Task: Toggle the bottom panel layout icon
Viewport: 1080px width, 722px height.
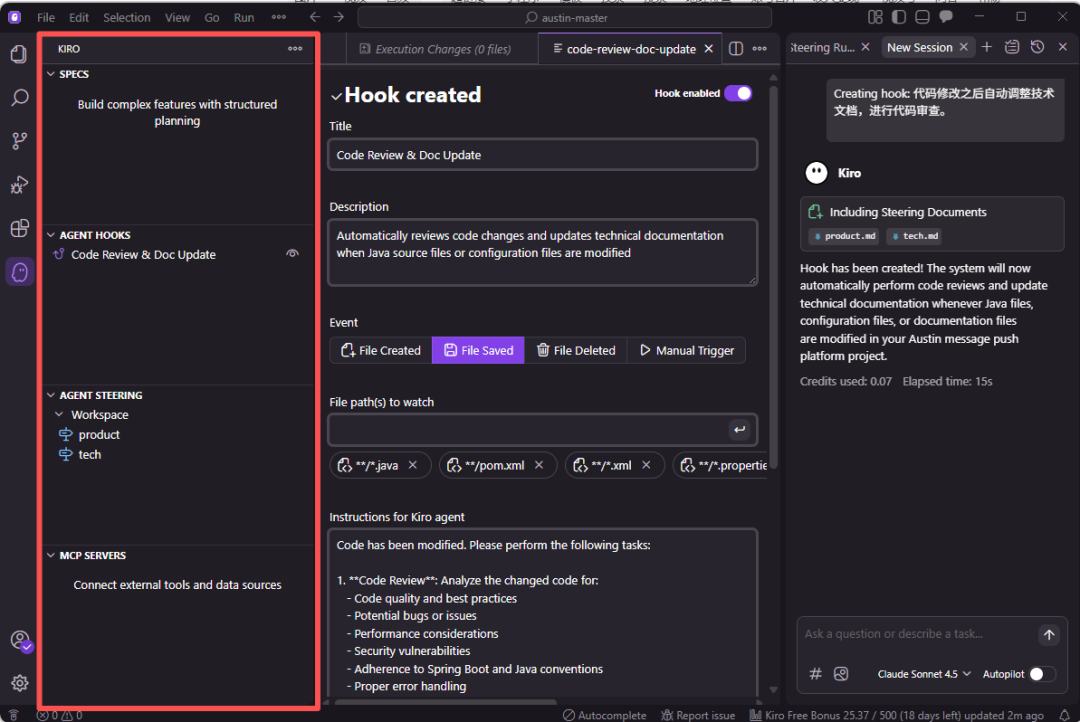Action: (922, 17)
